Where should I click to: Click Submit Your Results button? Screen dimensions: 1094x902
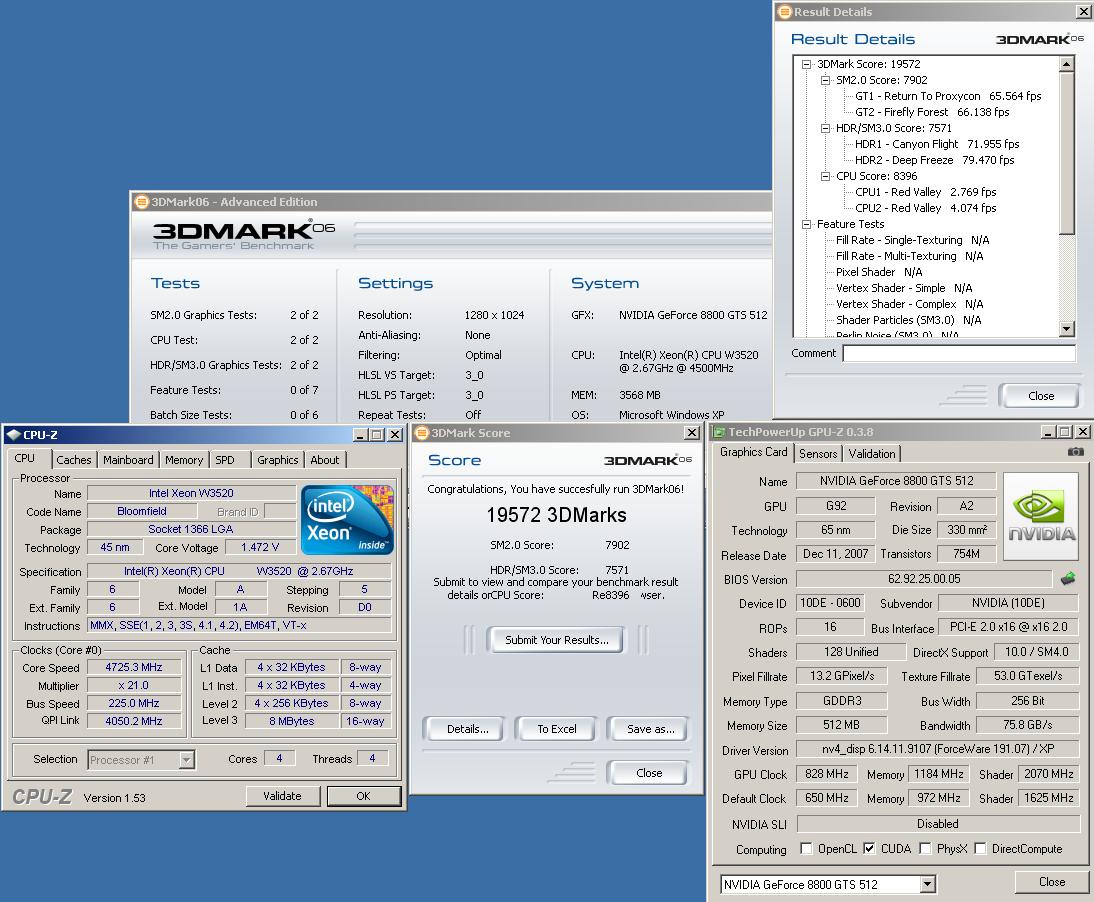coord(556,640)
